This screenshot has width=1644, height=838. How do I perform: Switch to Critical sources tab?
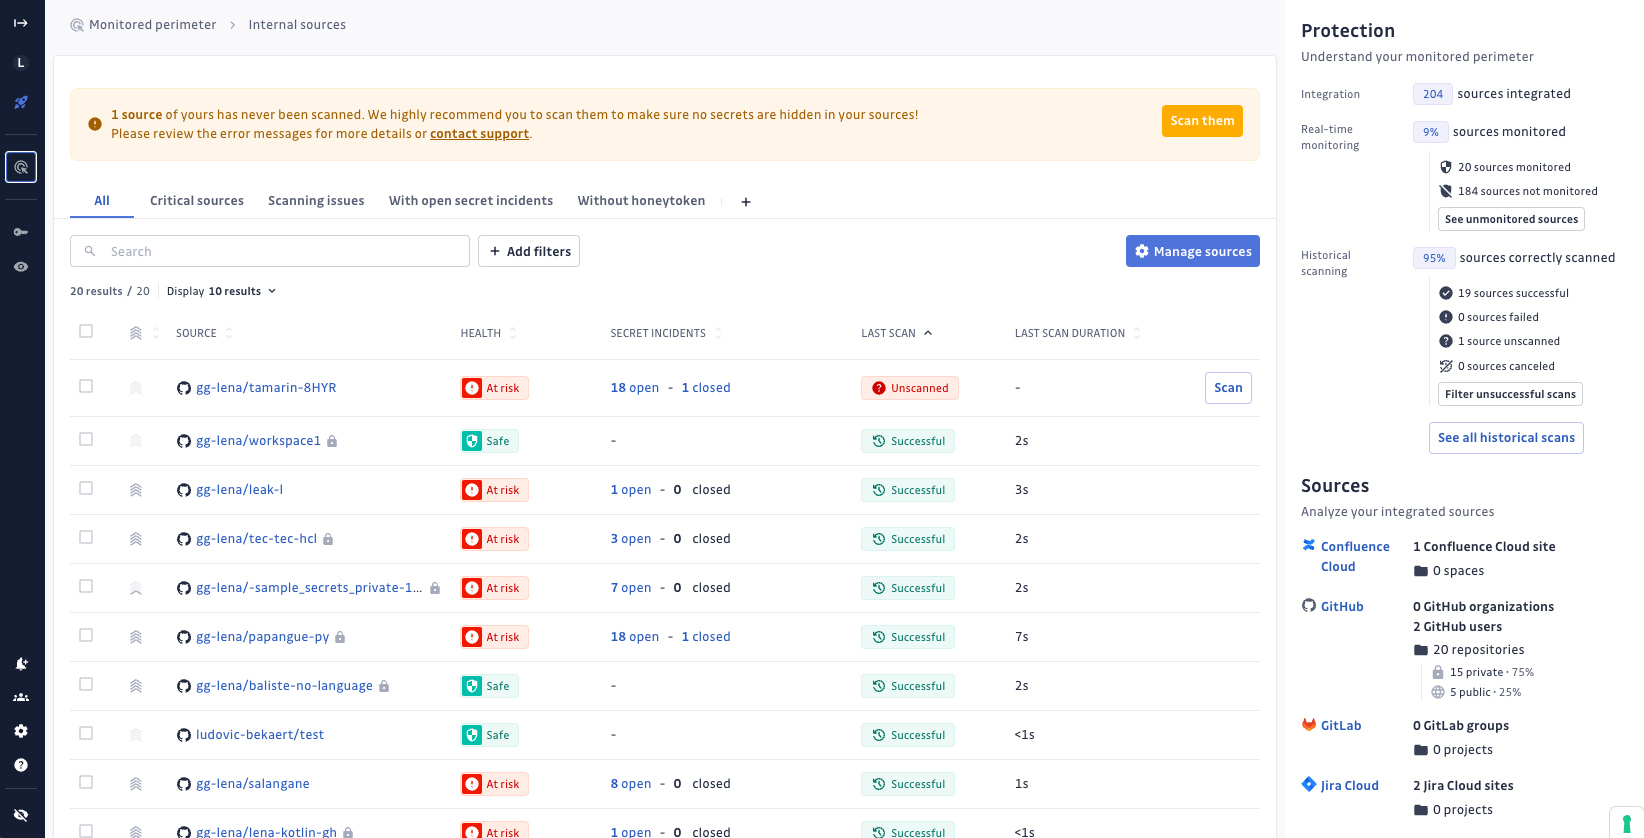pos(197,201)
